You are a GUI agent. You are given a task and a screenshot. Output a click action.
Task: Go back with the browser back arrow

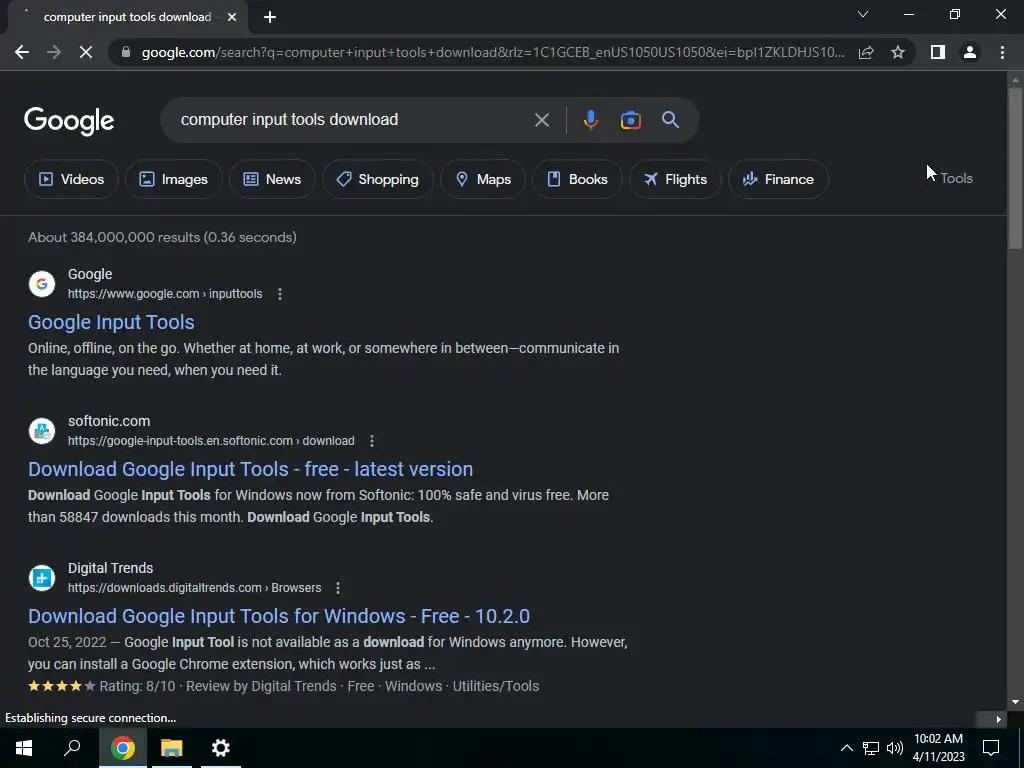pos(22,52)
